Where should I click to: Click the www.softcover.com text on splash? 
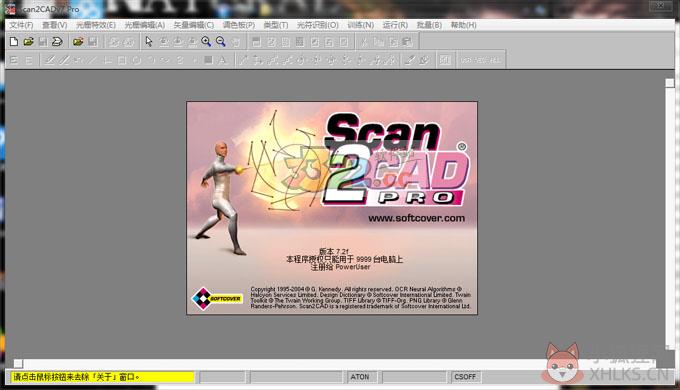tap(416, 218)
